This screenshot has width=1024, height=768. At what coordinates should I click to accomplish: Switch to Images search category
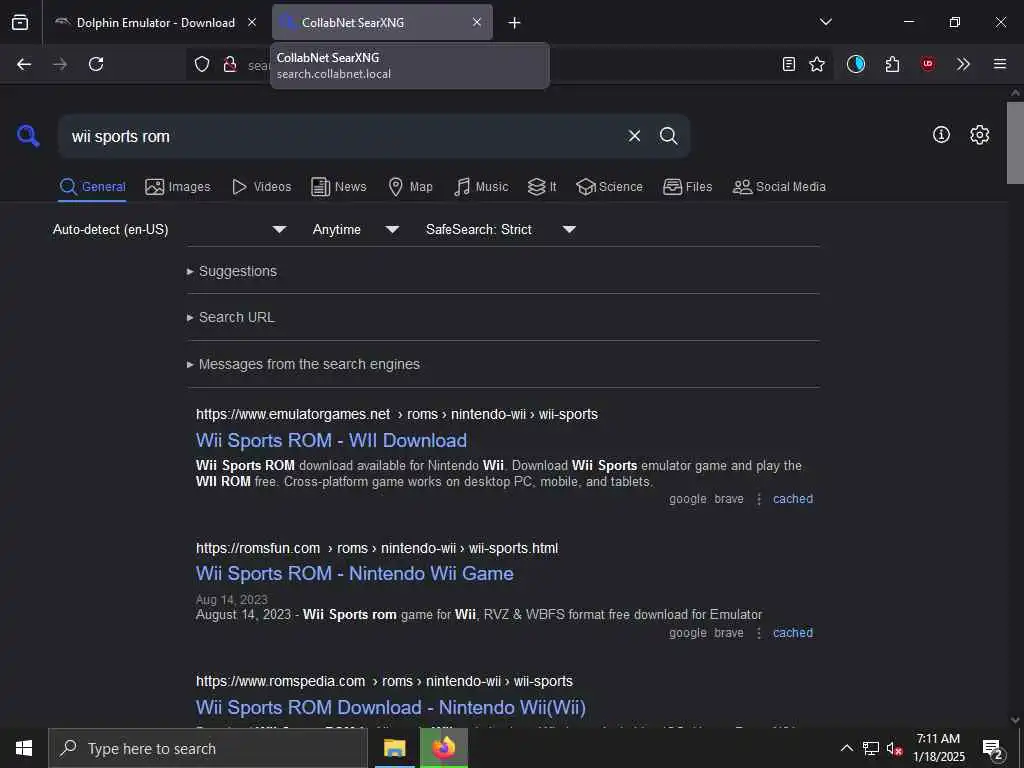coord(178,187)
